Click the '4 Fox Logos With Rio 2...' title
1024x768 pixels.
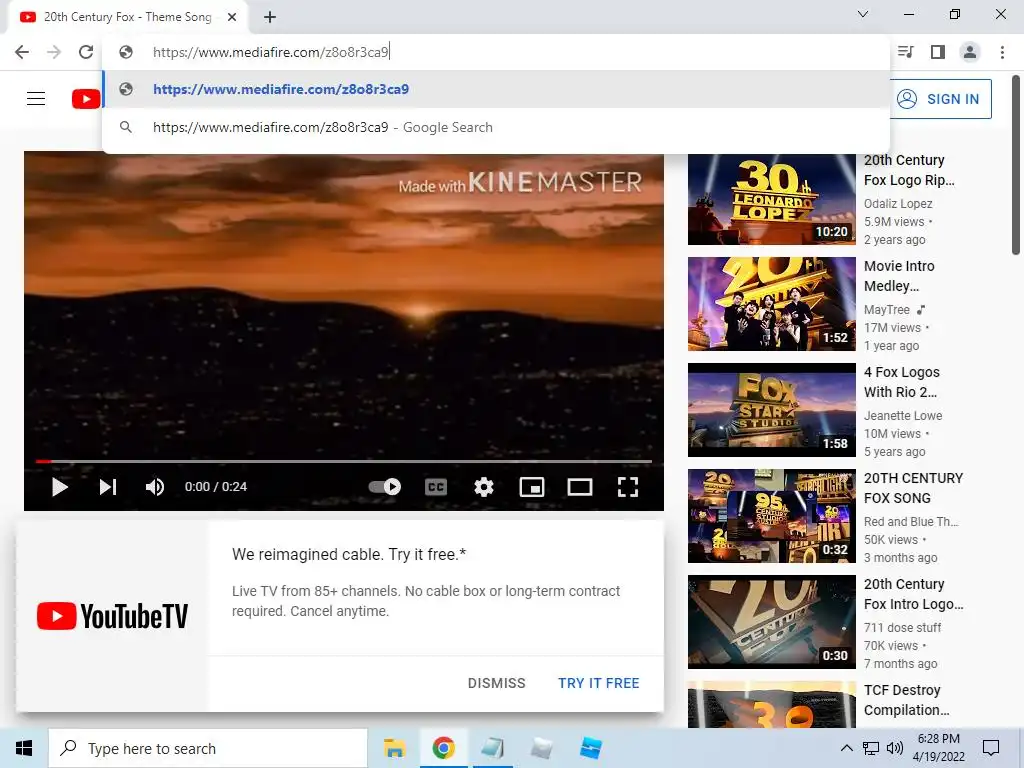click(x=902, y=382)
